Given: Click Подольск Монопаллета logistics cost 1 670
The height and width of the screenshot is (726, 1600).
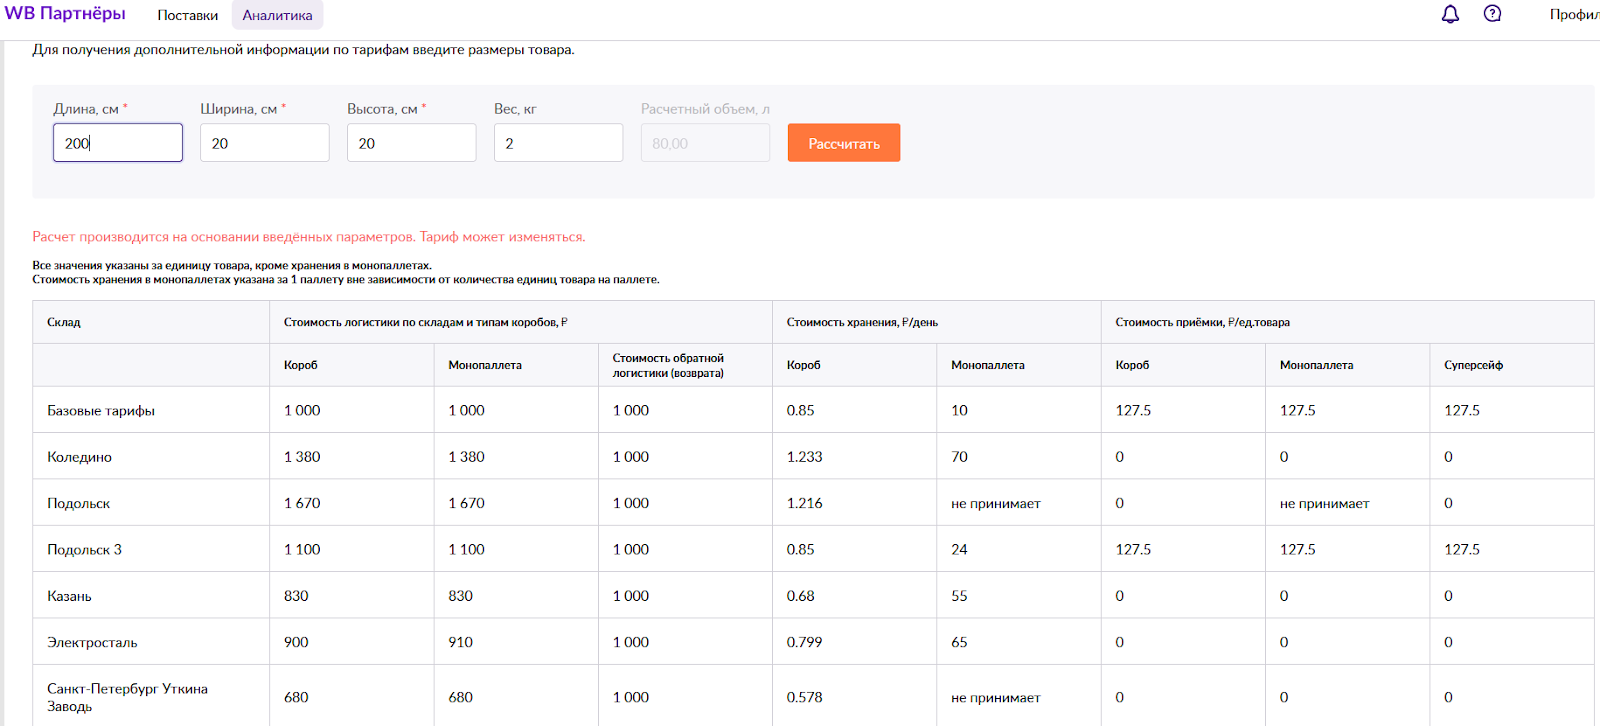Looking at the screenshot, I should coord(466,503).
